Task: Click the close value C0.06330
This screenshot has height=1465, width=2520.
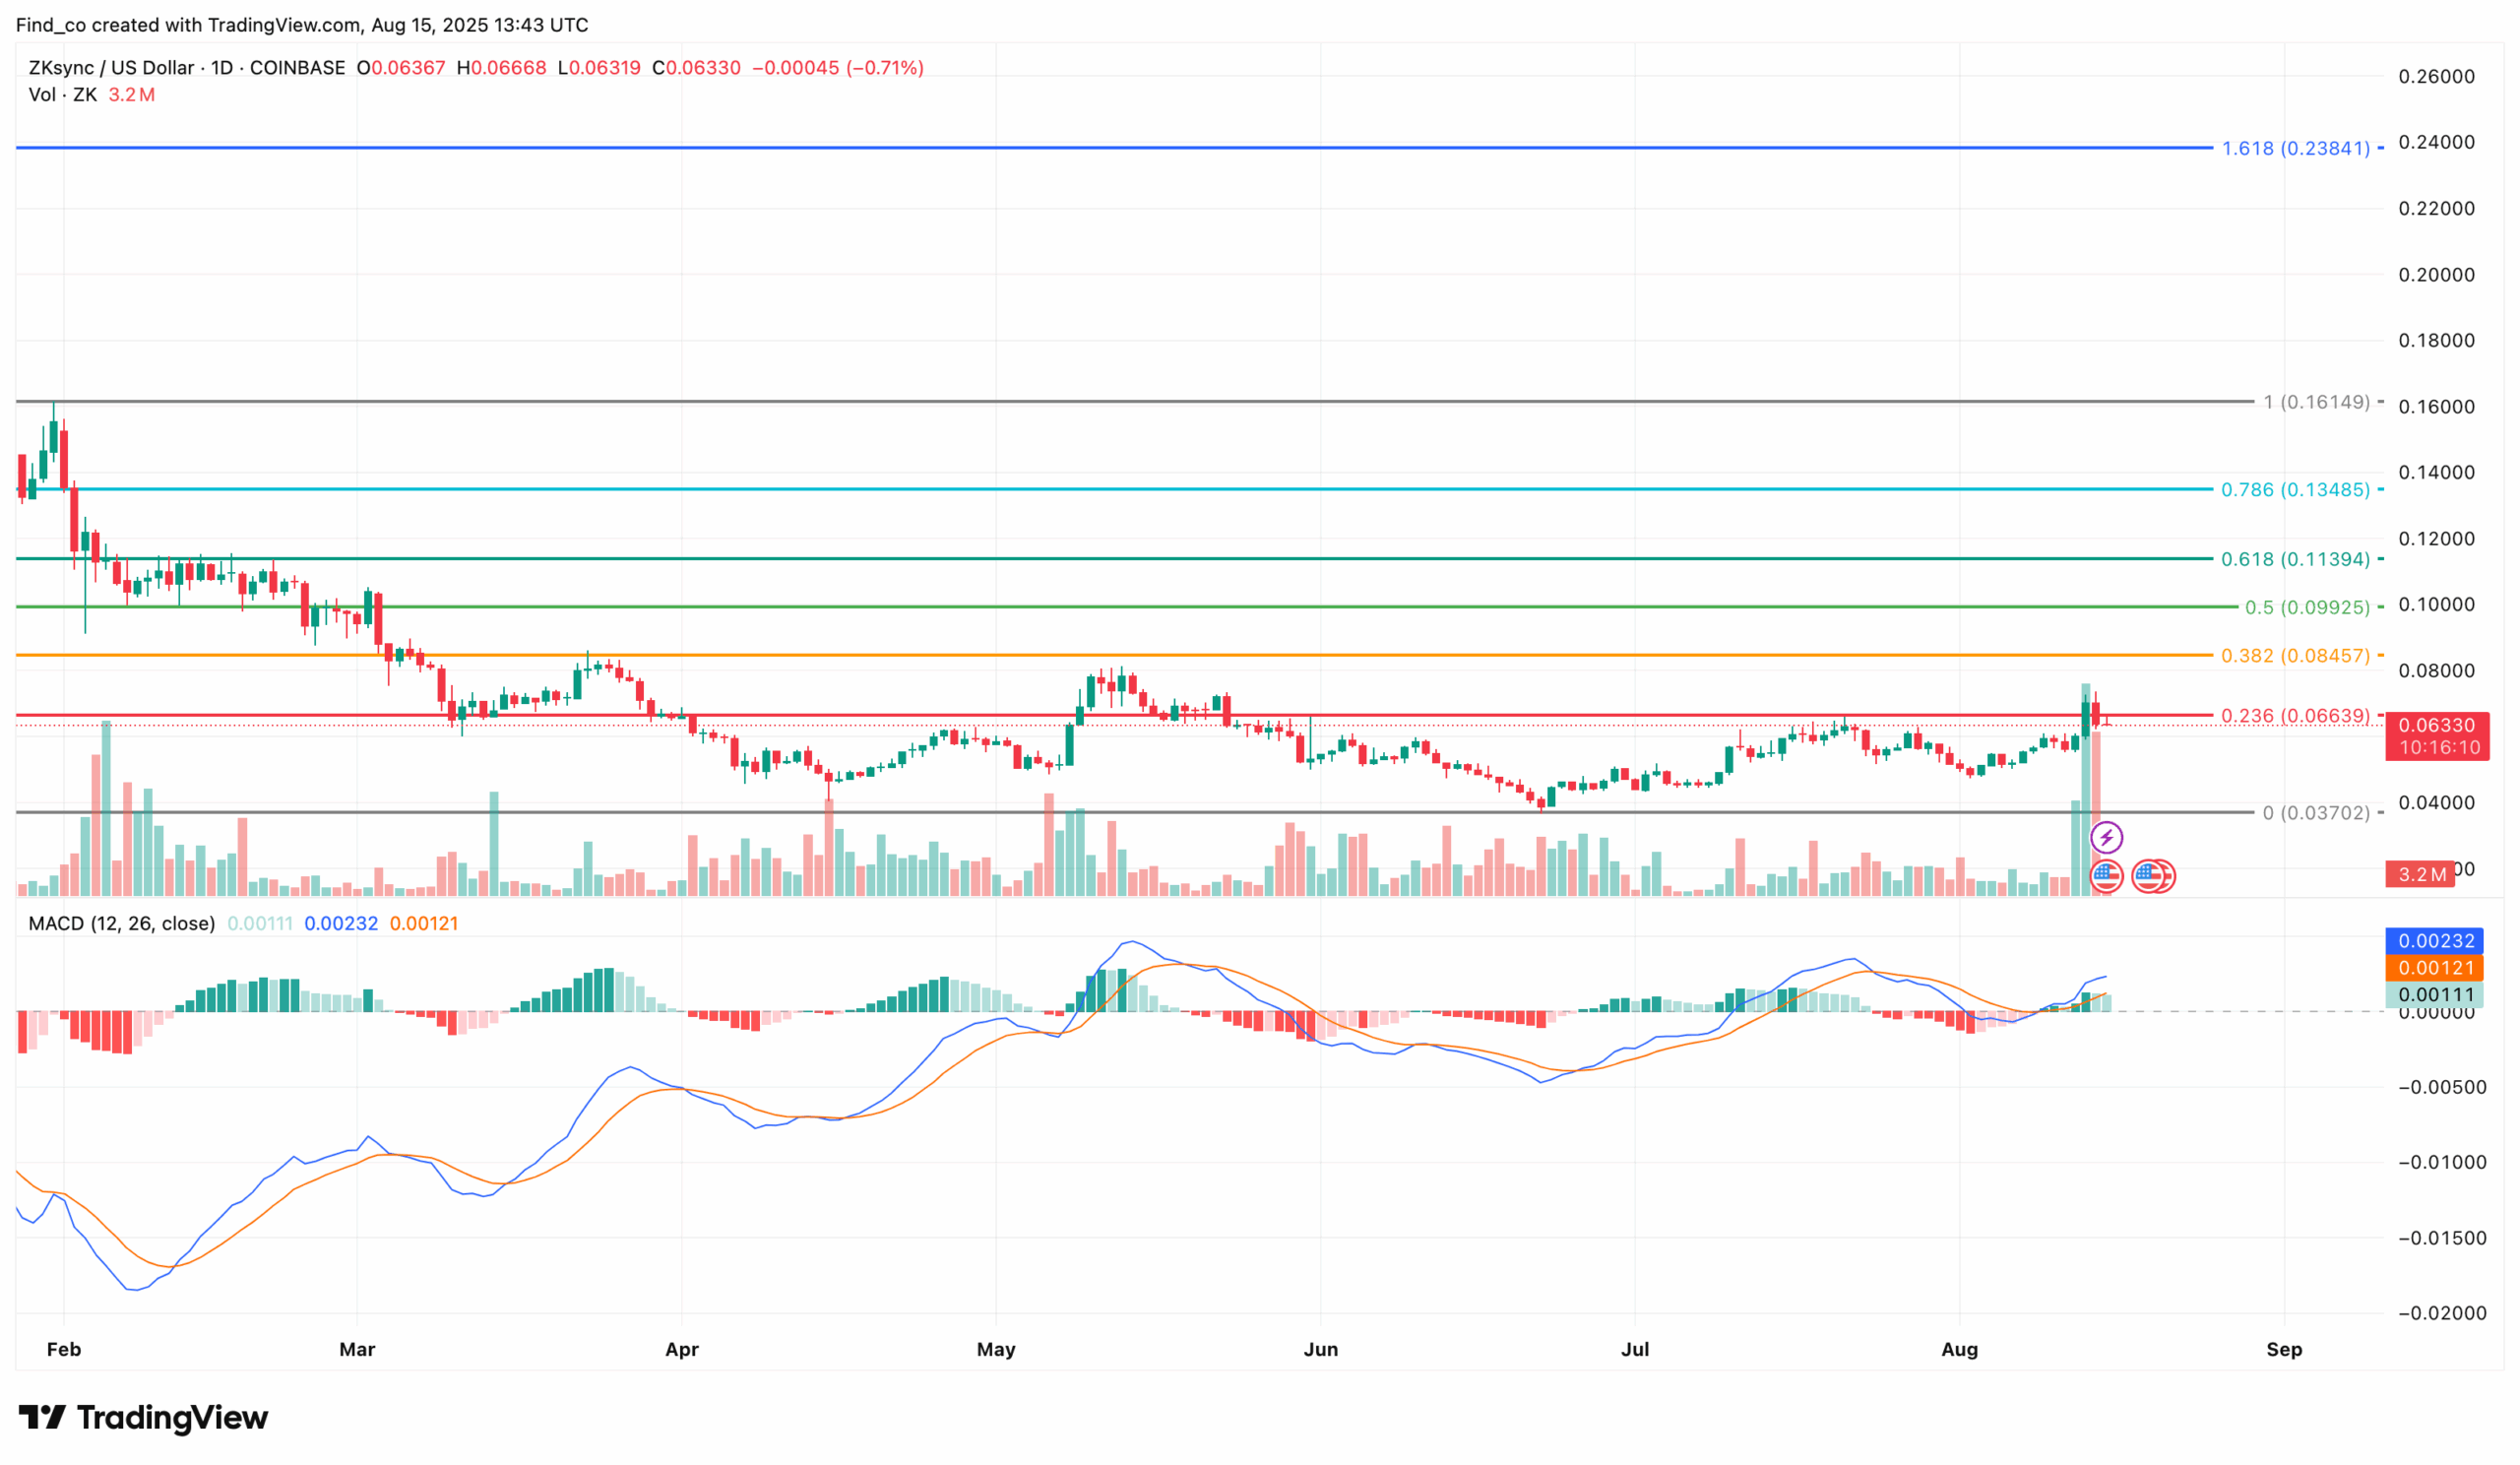Action: [696, 68]
